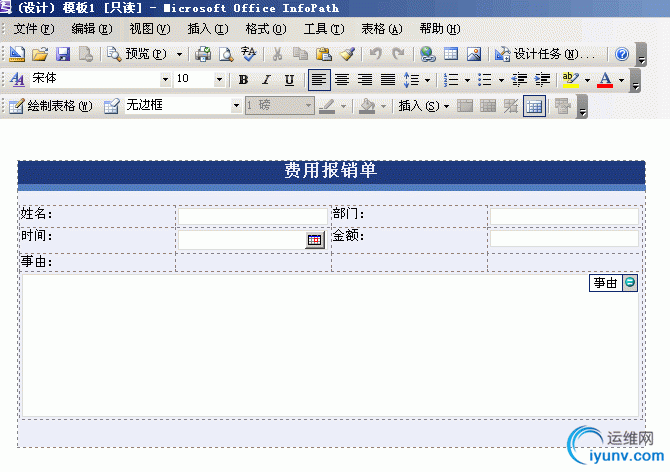Set align right
670x472 pixels.
[x=365, y=80]
